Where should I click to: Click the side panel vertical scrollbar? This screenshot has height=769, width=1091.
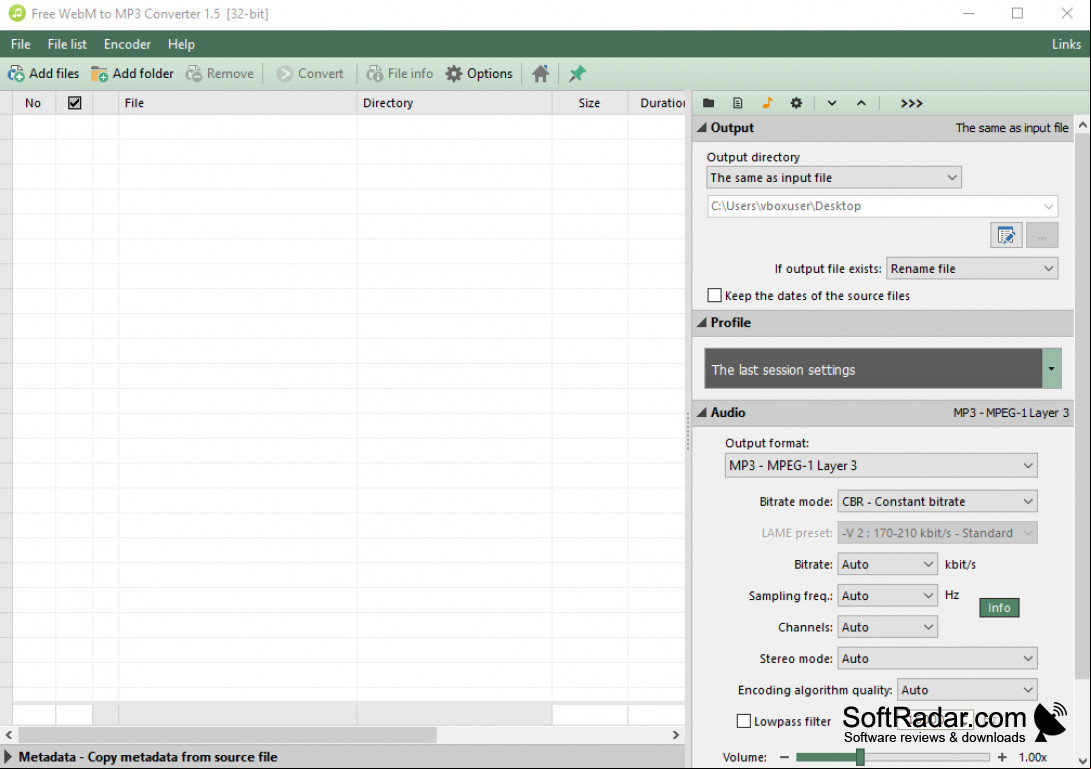1082,406
